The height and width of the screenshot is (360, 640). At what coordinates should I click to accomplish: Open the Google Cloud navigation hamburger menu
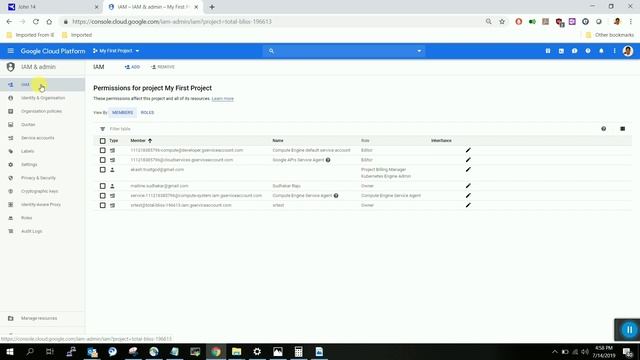tap(11, 51)
